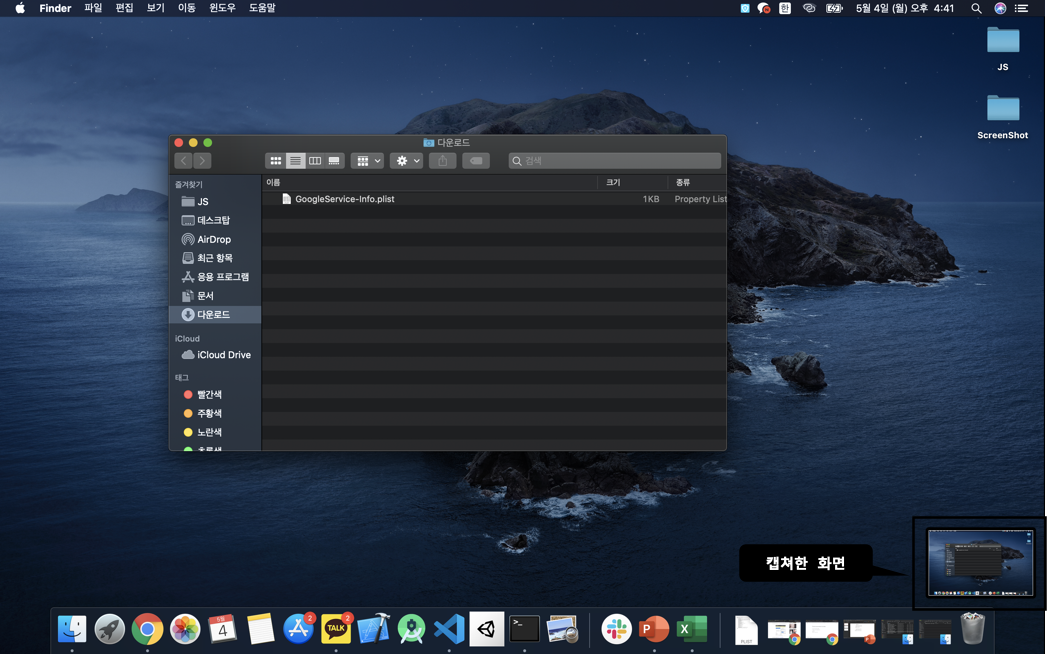The image size is (1047, 654).
Task: Click the captured screenshot preview thumbnail
Action: [x=980, y=562]
